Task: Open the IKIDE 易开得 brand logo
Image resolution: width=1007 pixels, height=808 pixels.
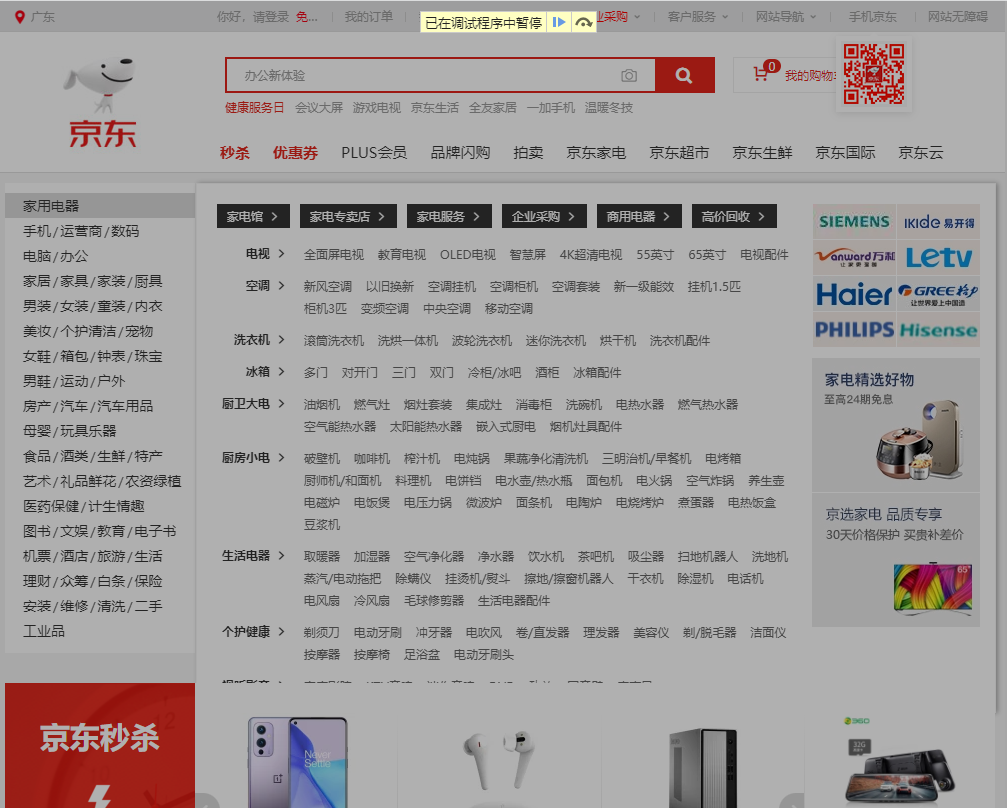Action: coord(938,222)
